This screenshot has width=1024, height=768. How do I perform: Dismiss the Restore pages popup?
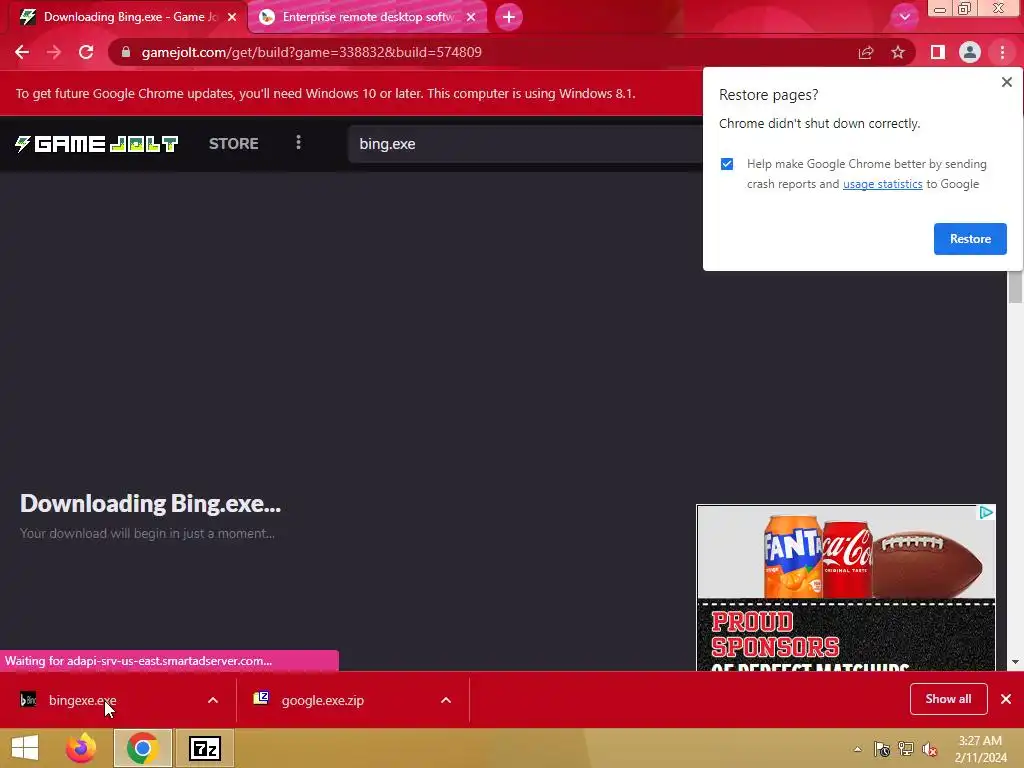[1006, 82]
